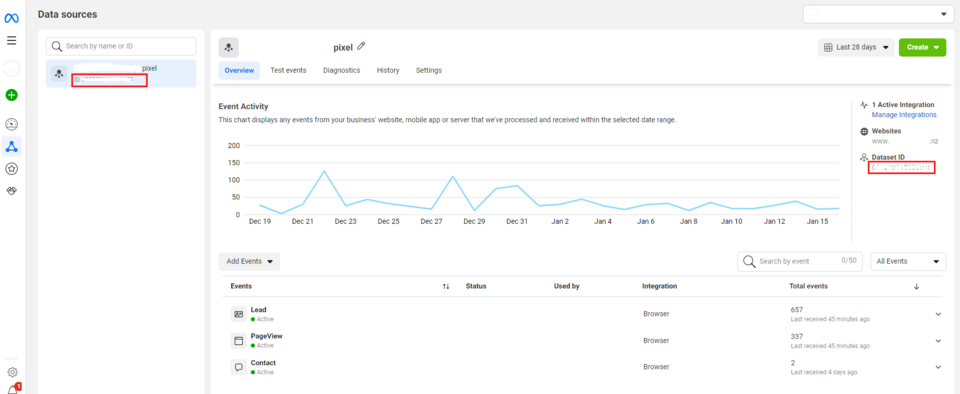Click the Search by name or ID field
The height and width of the screenshot is (394, 960).
pyautogui.click(x=121, y=46)
